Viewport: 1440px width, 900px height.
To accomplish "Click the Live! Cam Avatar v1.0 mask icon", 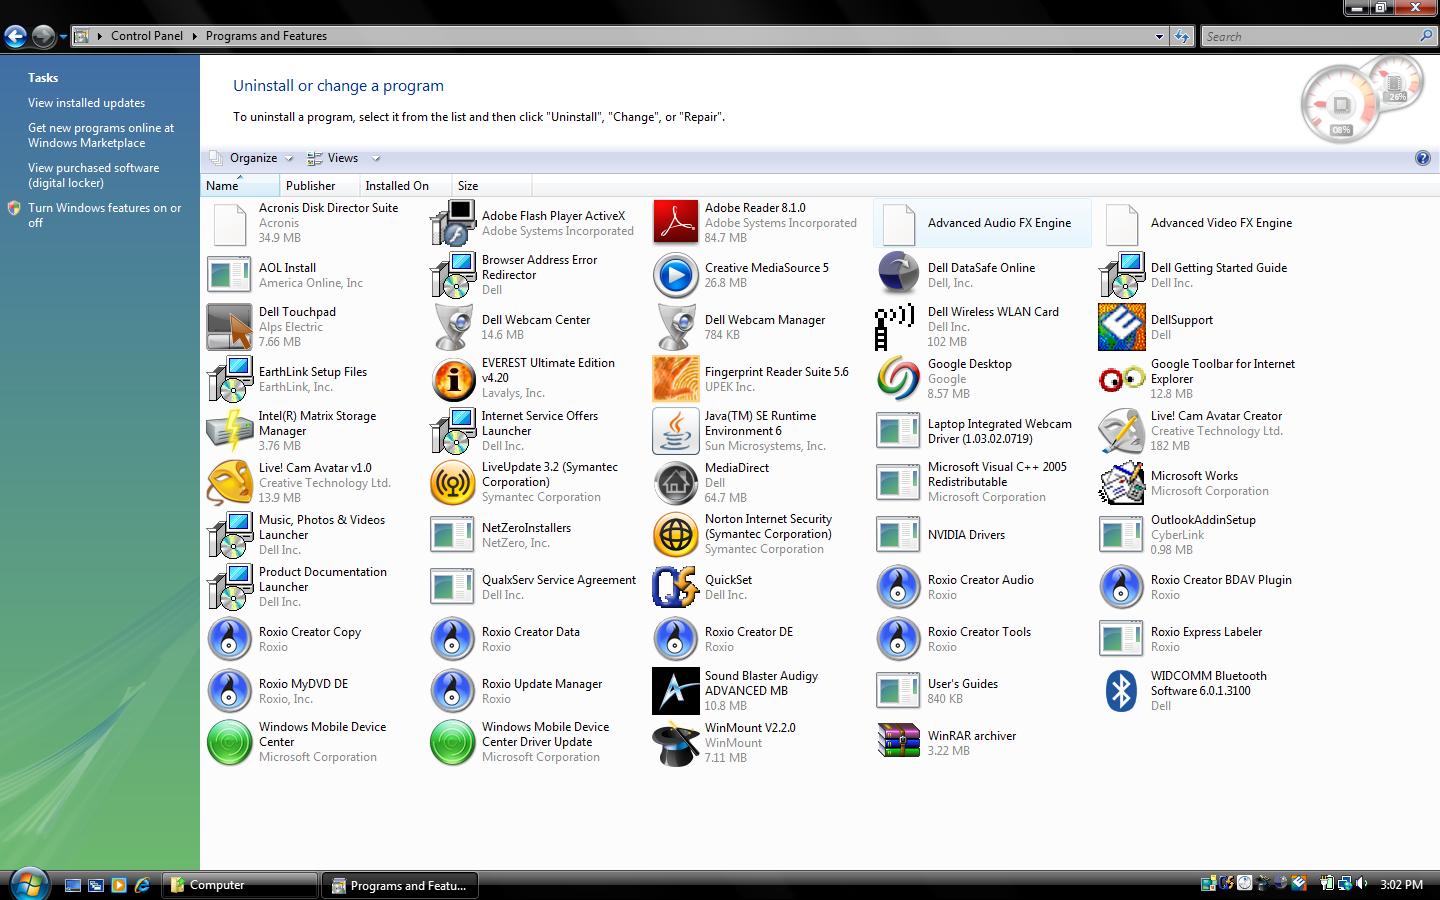I will [x=229, y=483].
